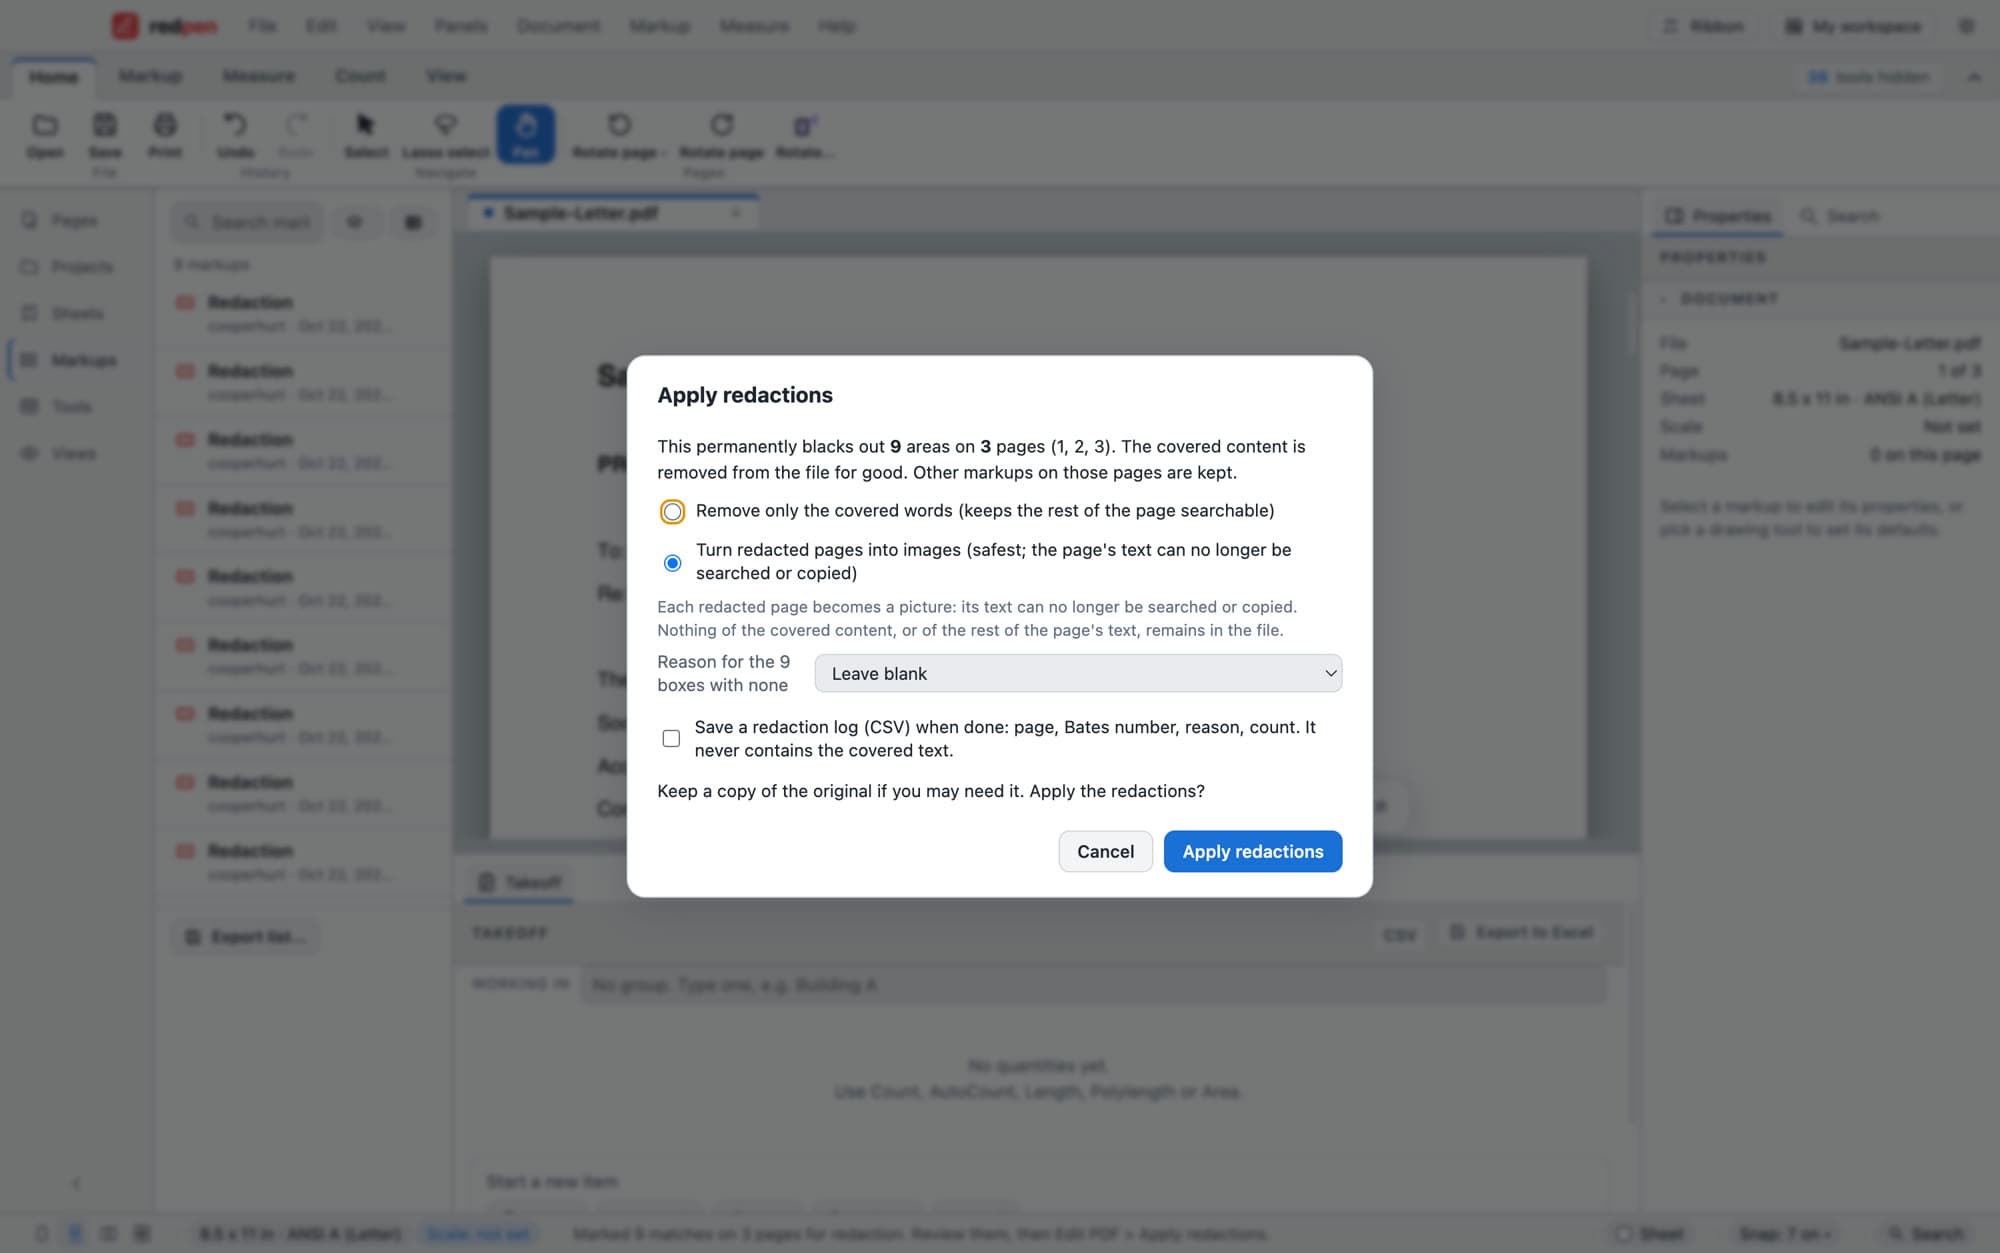Collapse the ribbon with the top-right chevron
Screen dimensions: 2000x1253
(x=1974, y=77)
